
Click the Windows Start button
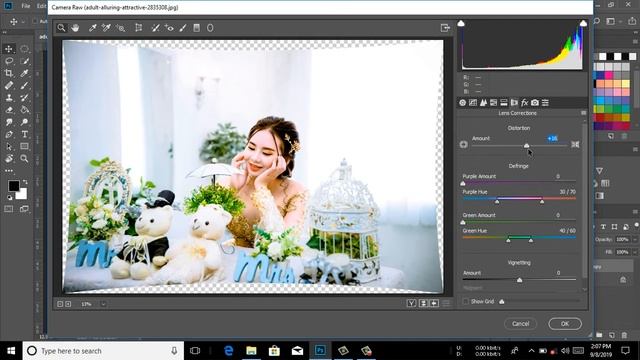(11, 351)
